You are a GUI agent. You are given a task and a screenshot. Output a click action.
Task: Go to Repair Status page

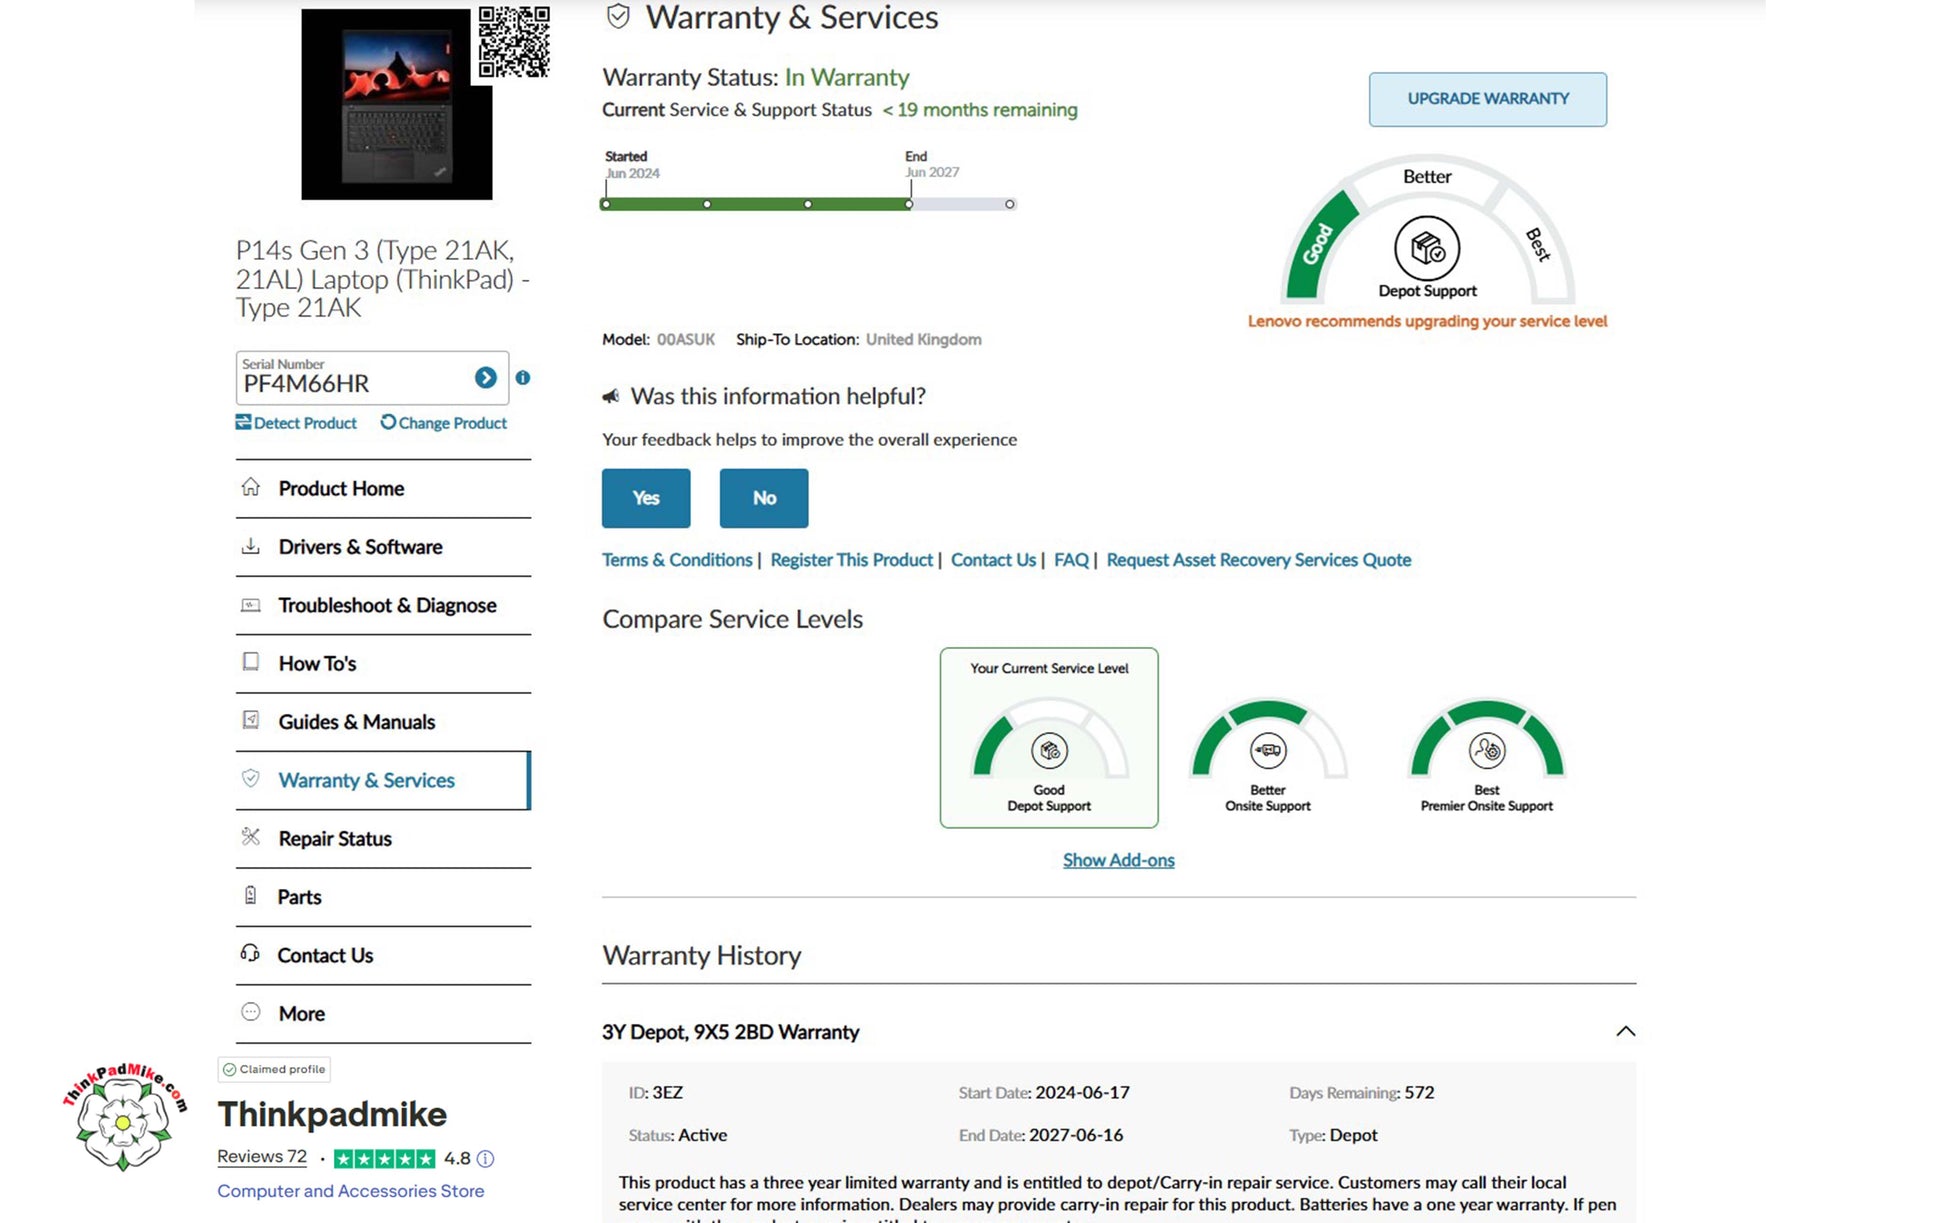click(335, 839)
